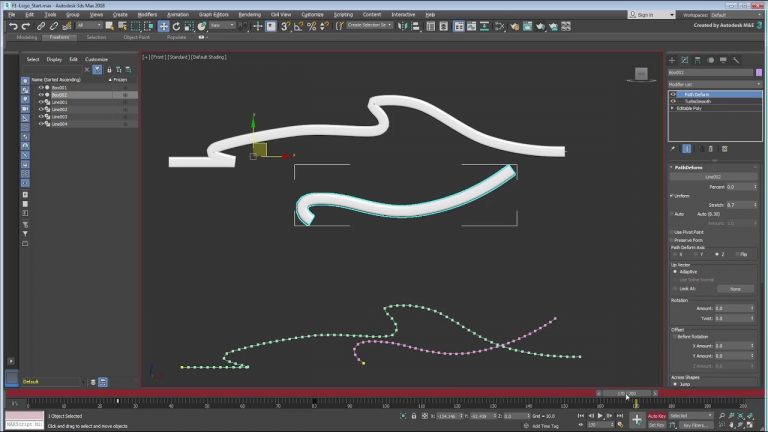
Task: Toggle the Uniform checkbox
Action: 672,195
